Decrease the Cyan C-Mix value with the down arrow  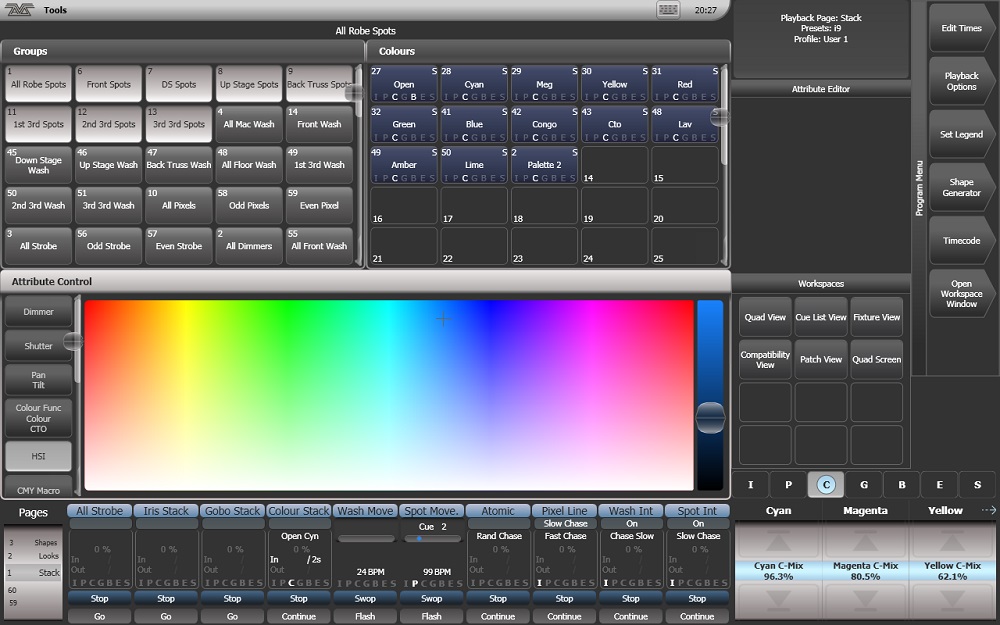(777, 599)
